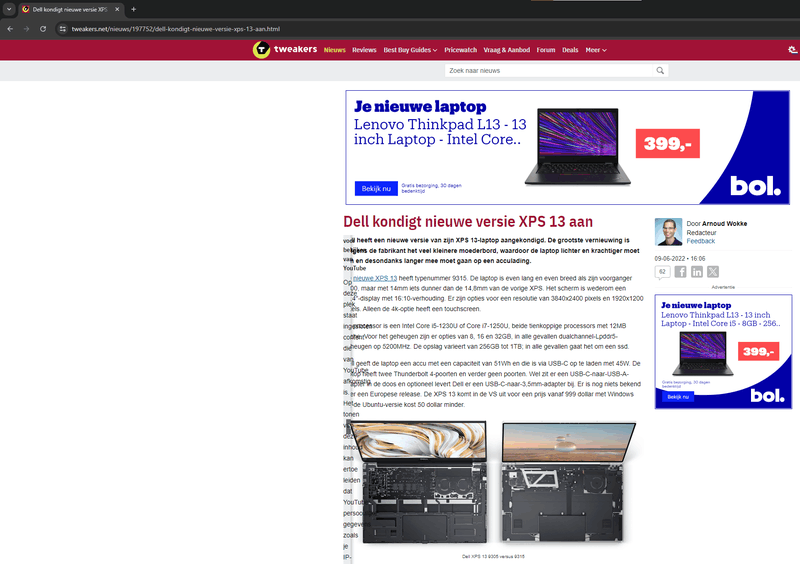Share article on Facebook icon

680,272
